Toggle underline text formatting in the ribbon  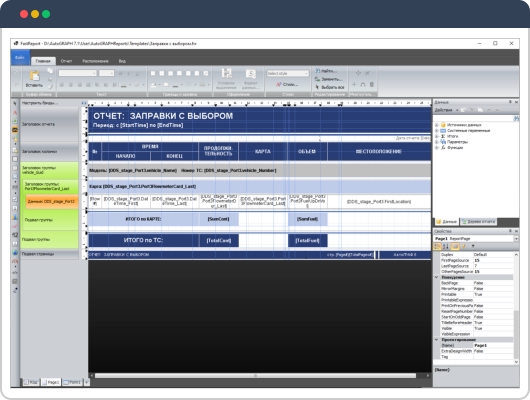[138, 73]
